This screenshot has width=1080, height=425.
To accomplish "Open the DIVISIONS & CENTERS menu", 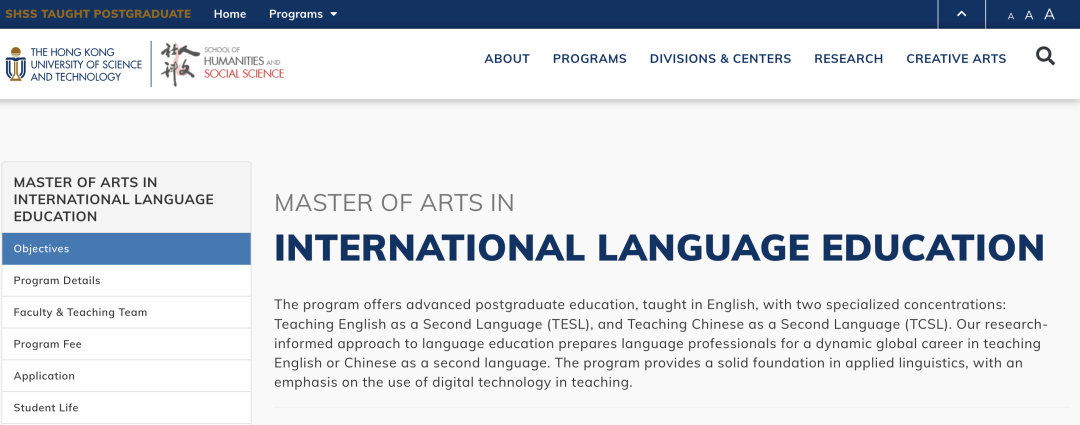I will (720, 59).
